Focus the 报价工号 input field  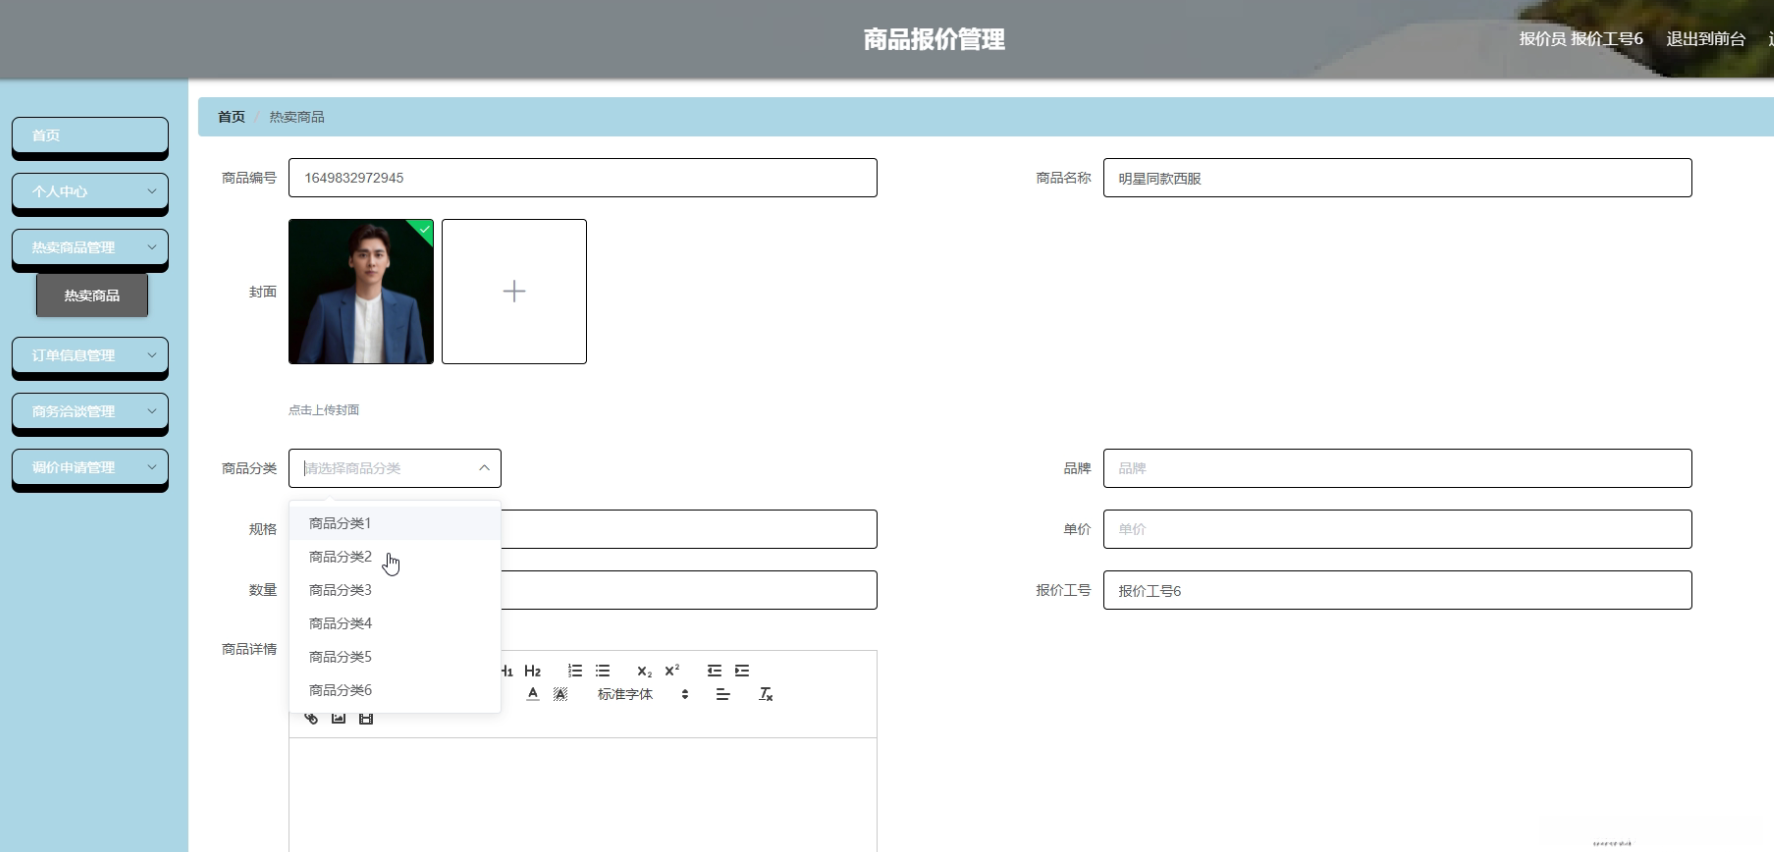pos(1397,590)
